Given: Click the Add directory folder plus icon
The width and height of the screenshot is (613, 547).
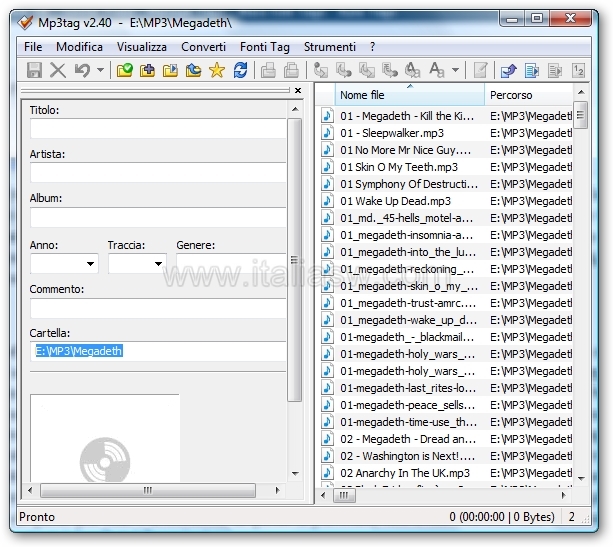Looking at the screenshot, I should (147, 70).
